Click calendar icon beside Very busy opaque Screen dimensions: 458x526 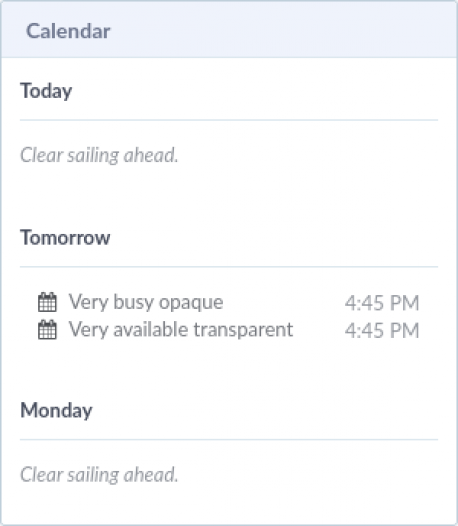[47, 302]
